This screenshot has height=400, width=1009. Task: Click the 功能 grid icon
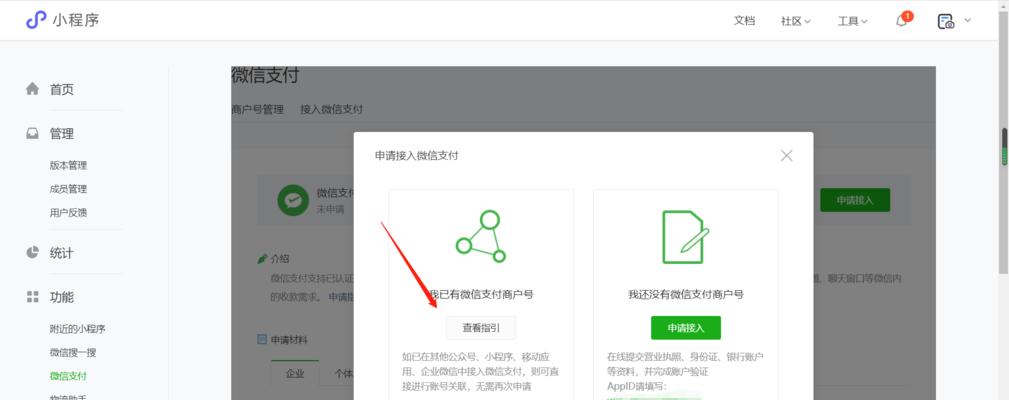click(x=32, y=296)
